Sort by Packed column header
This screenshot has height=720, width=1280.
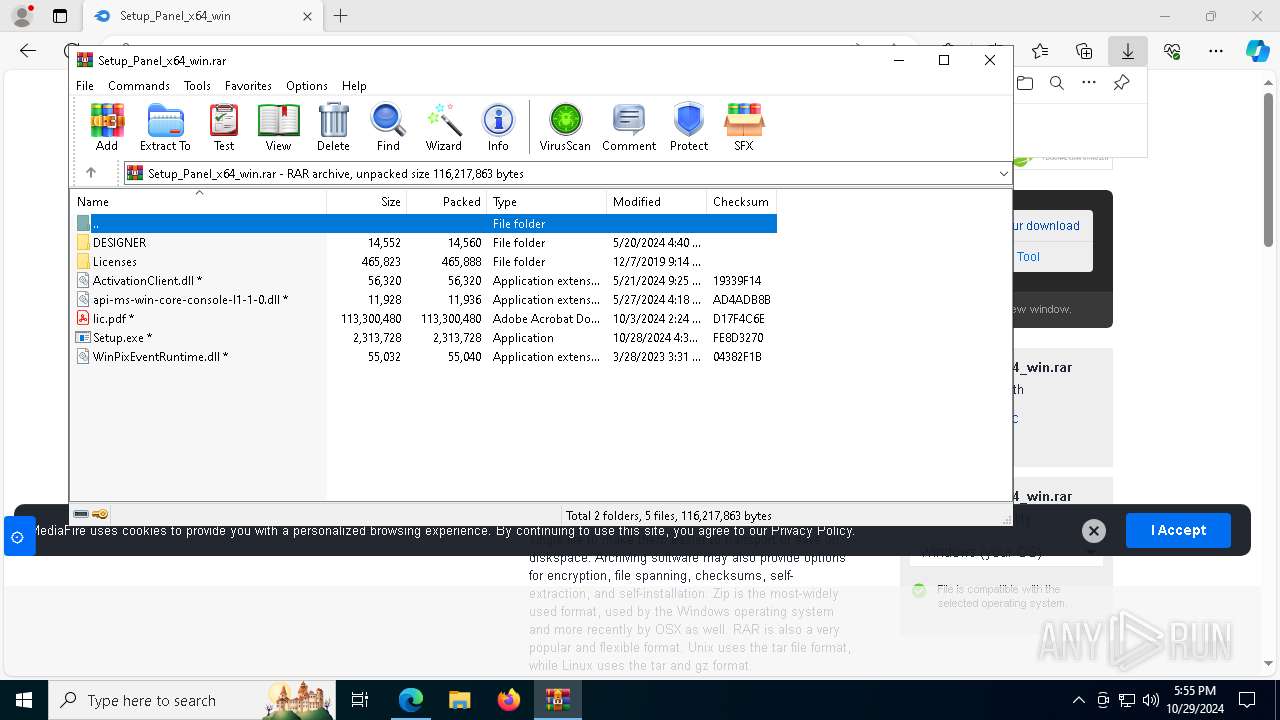coord(447,201)
